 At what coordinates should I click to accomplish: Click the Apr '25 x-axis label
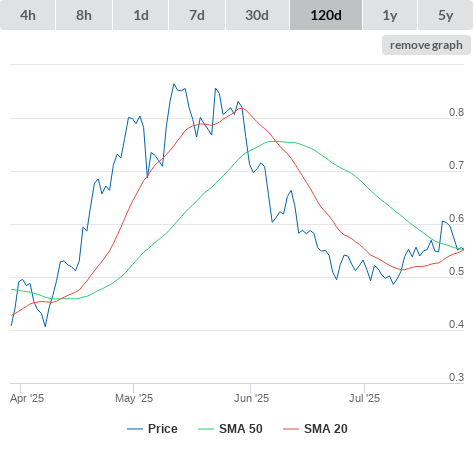point(27,398)
